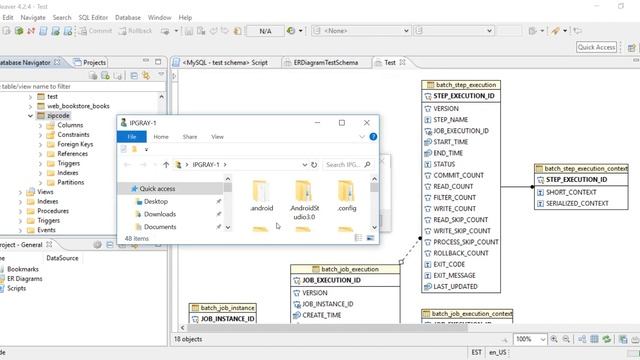640x360 pixels.
Task: Open the Help menu
Action: click(185, 18)
